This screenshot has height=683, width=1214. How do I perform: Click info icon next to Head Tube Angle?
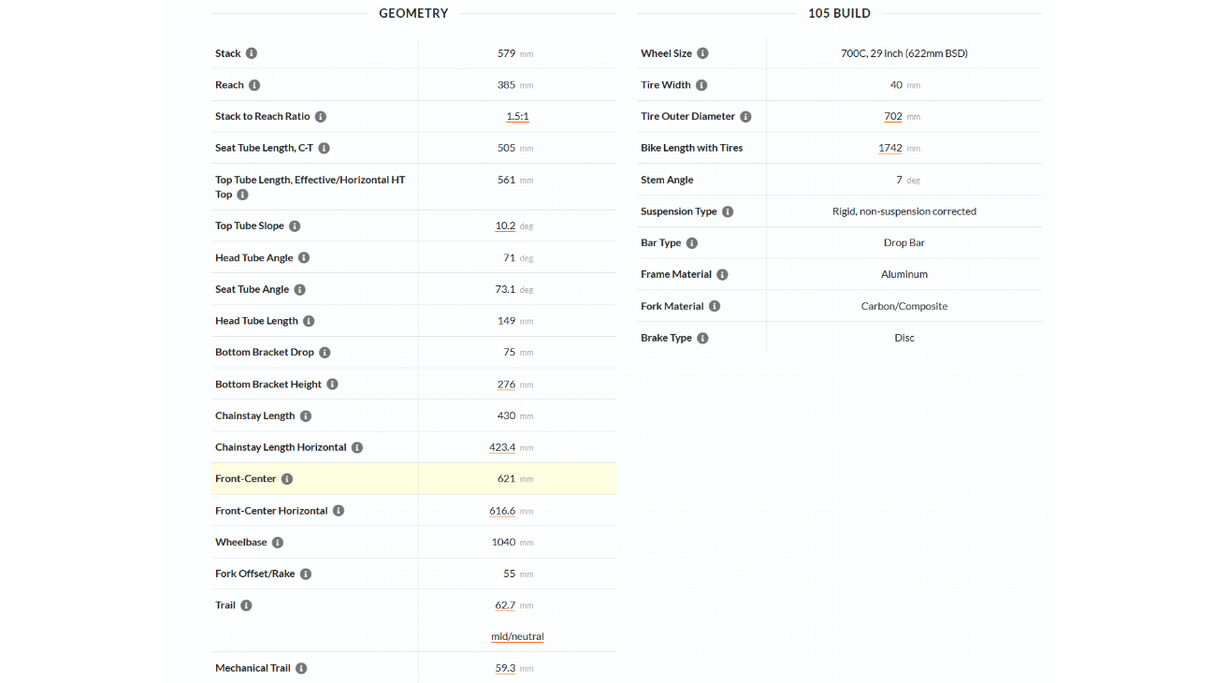tap(303, 258)
